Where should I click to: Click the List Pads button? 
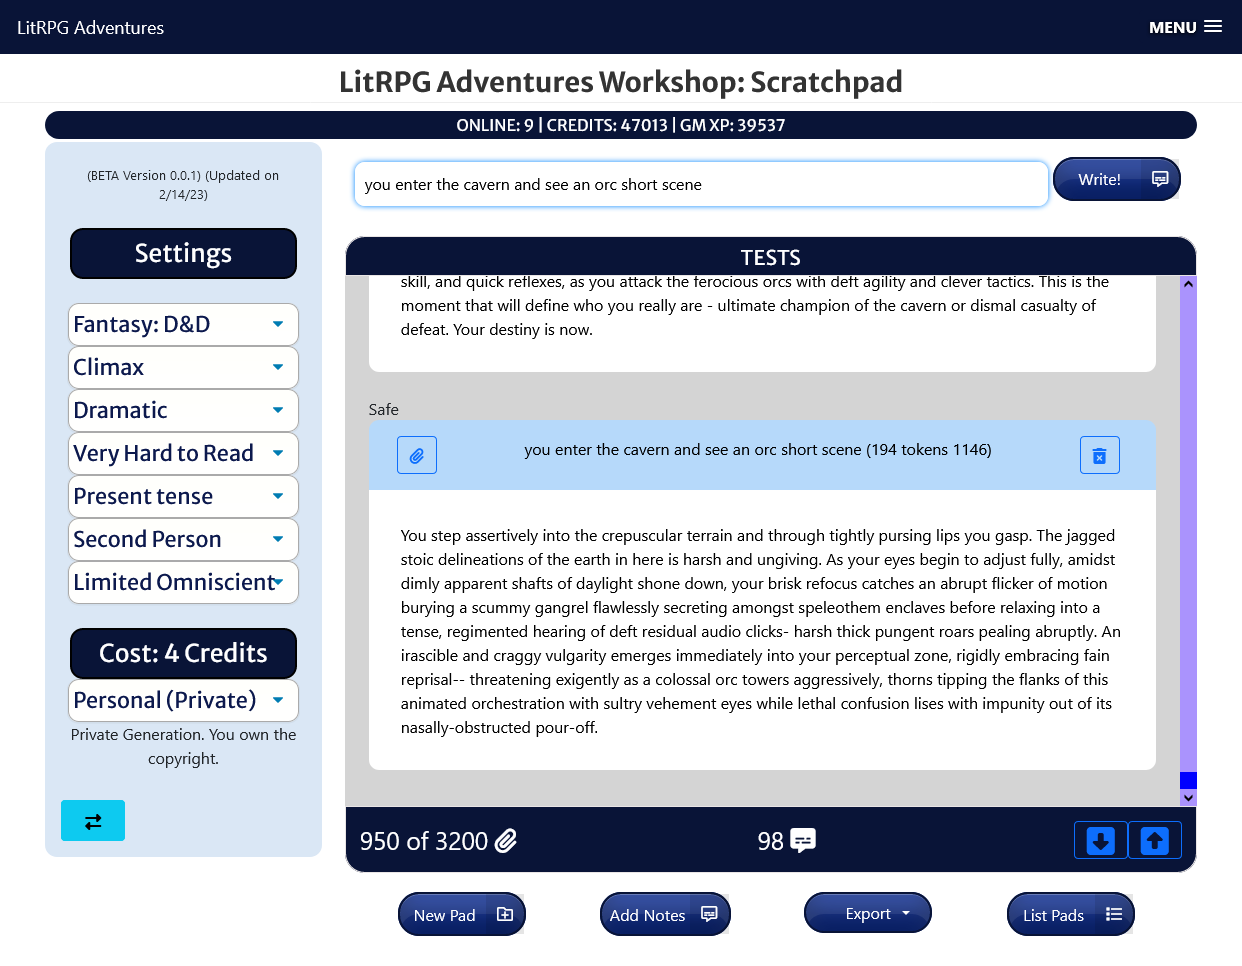click(x=1071, y=914)
